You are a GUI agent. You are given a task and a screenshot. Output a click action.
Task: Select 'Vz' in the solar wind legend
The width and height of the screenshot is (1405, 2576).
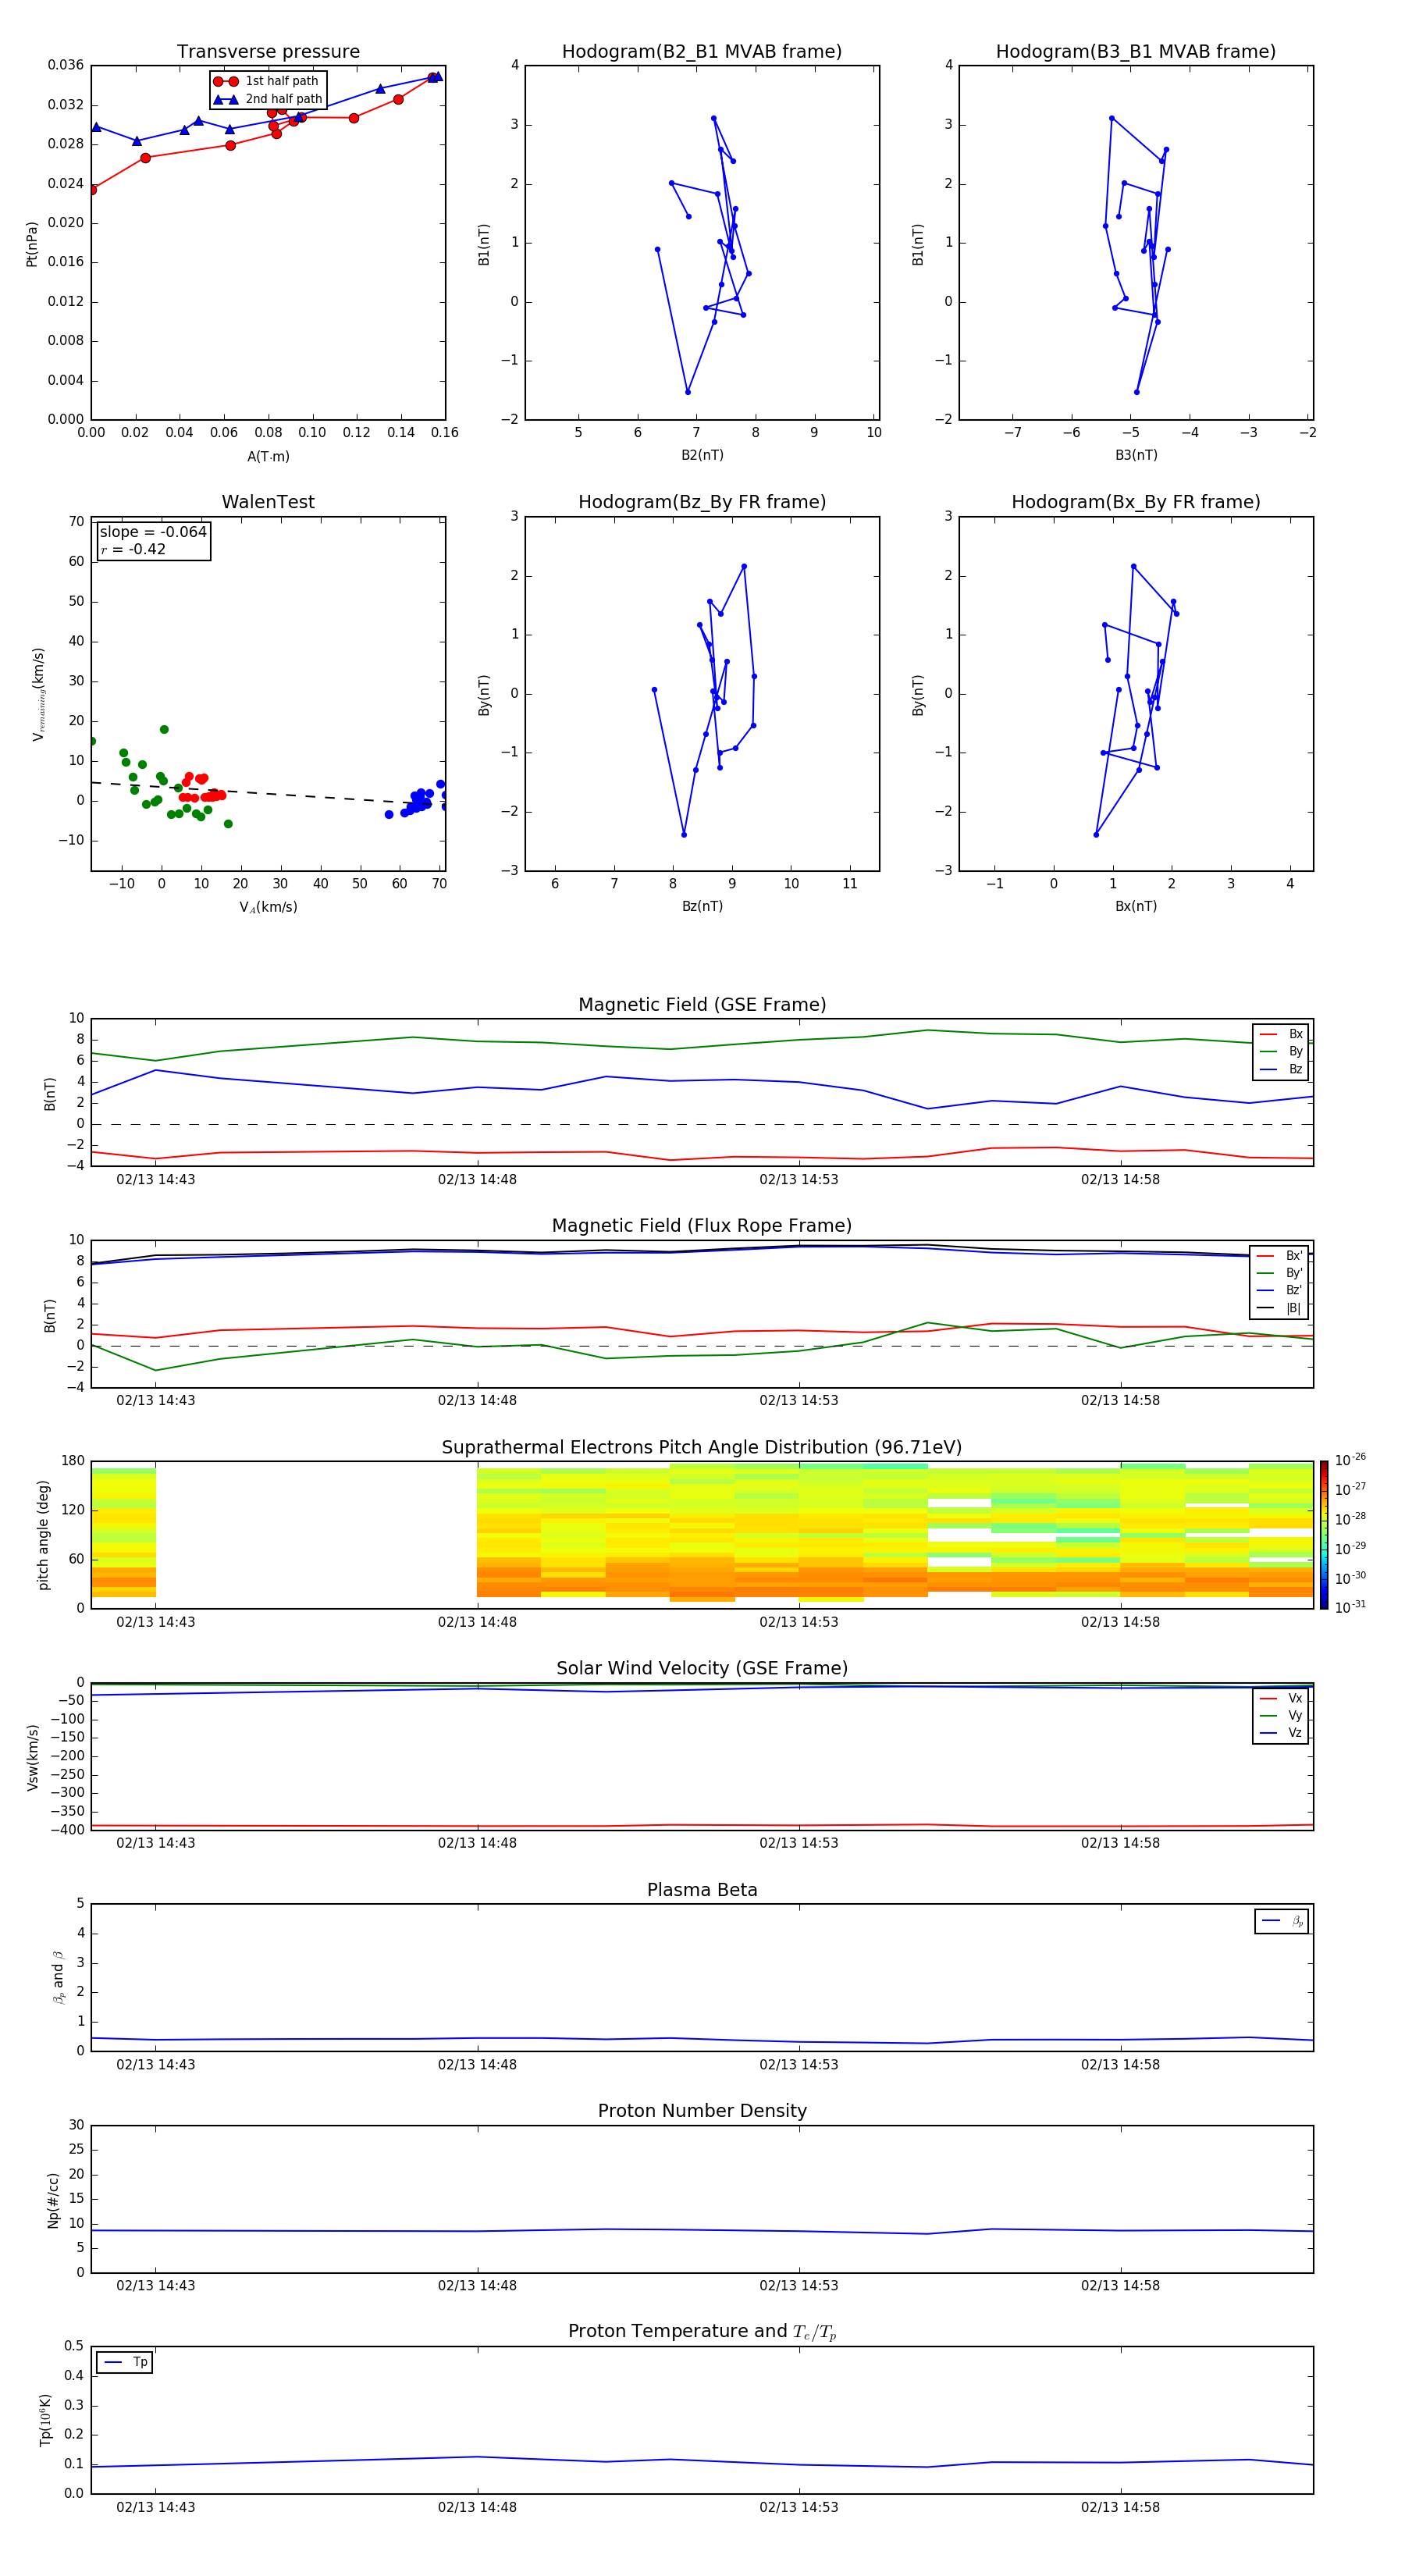(x=1281, y=1732)
